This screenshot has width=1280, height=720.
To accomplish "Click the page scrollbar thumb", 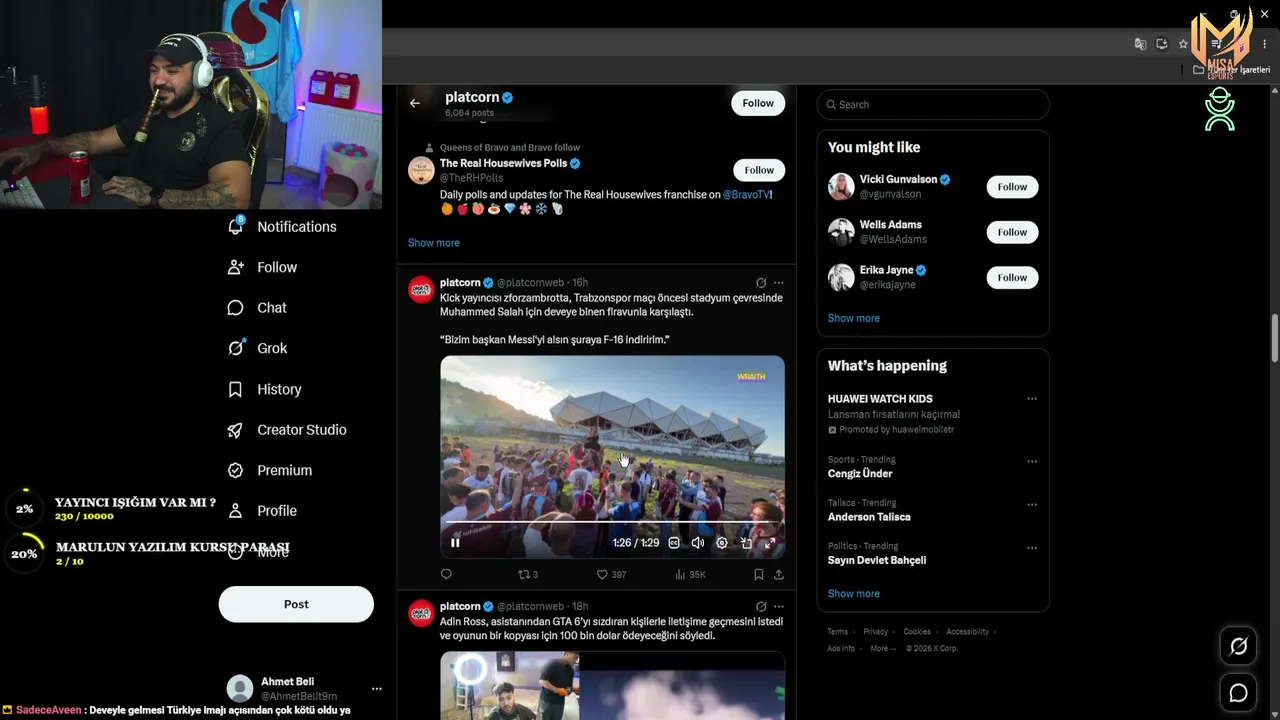I will (x=1275, y=339).
